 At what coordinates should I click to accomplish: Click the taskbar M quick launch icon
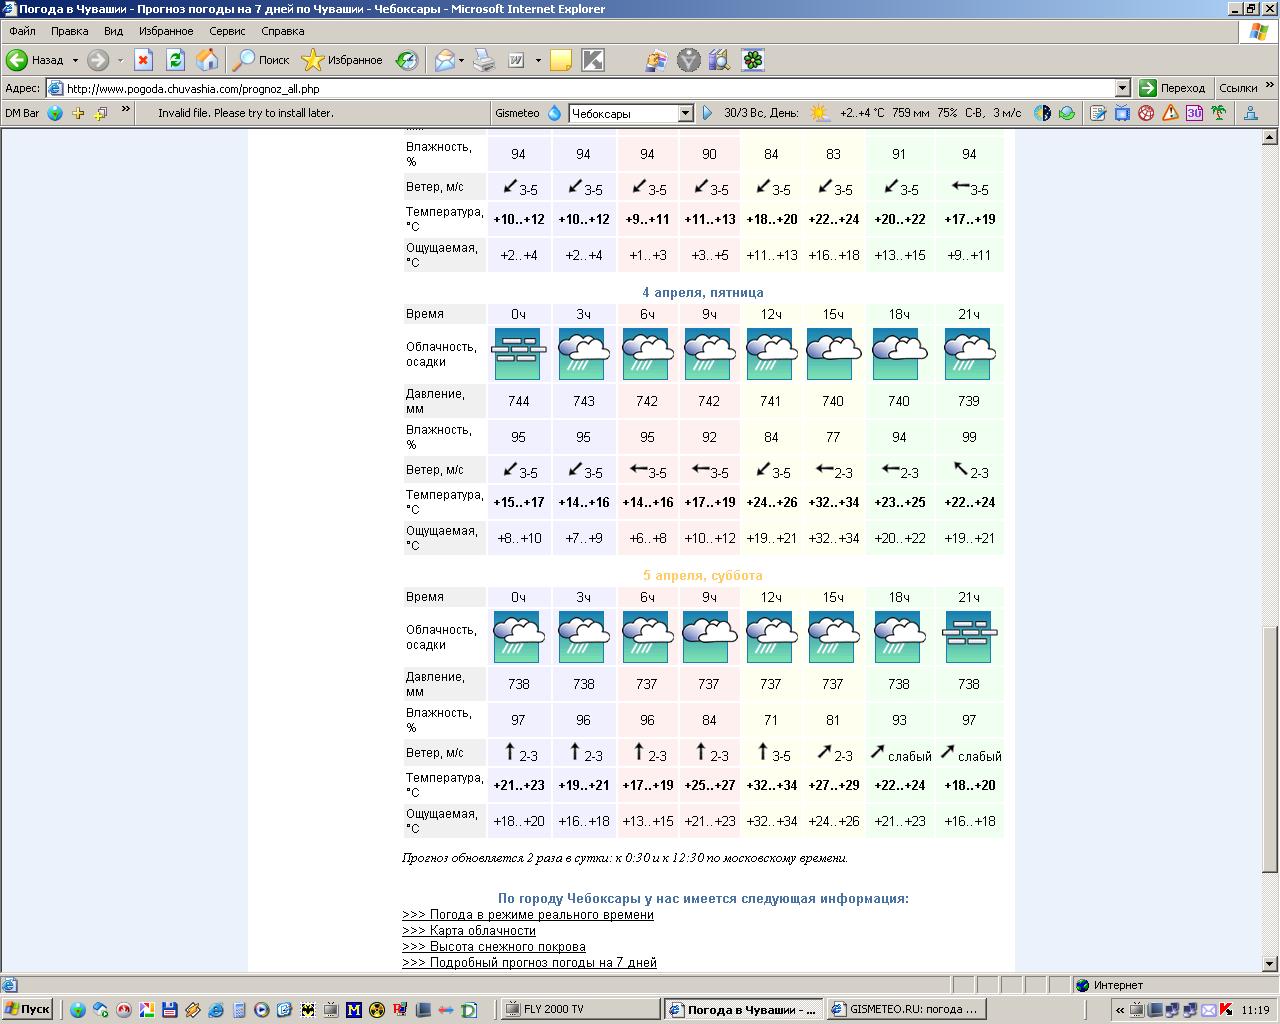tap(353, 1010)
